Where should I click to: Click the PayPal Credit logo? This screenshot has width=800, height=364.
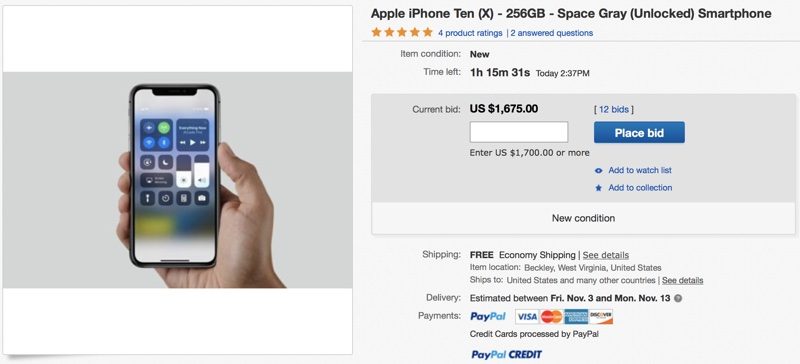506,354
